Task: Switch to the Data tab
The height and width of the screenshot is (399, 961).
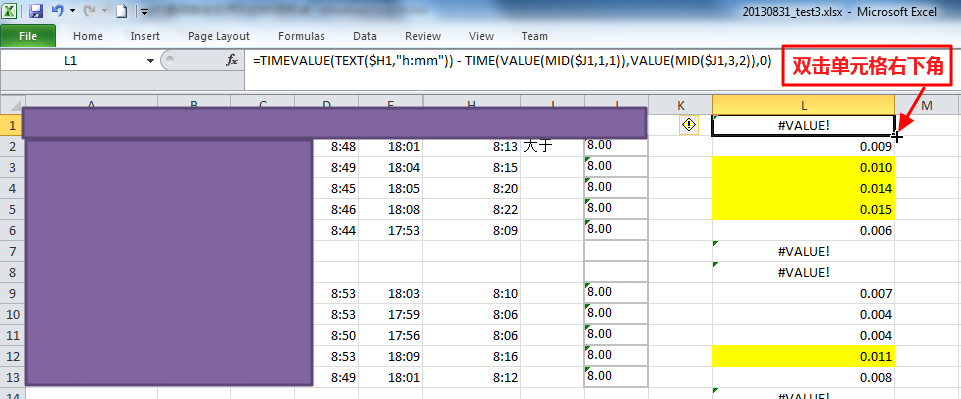Action: (365, 36)
